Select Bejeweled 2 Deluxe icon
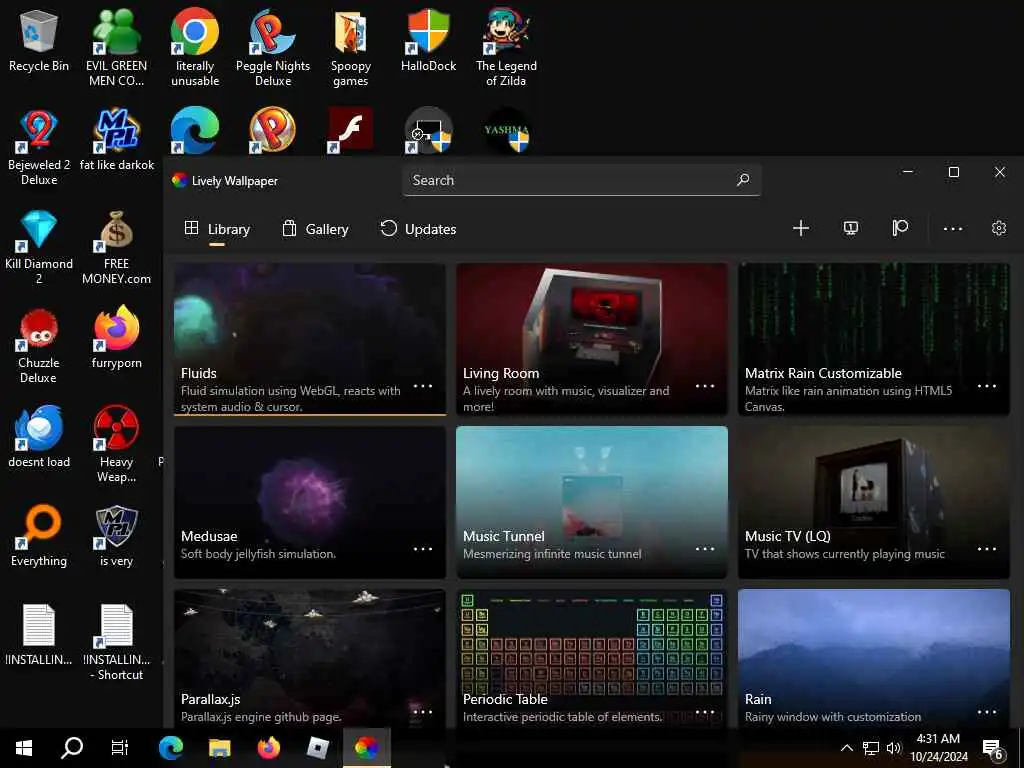This screenshot has height=768, width=1024. 39,148
